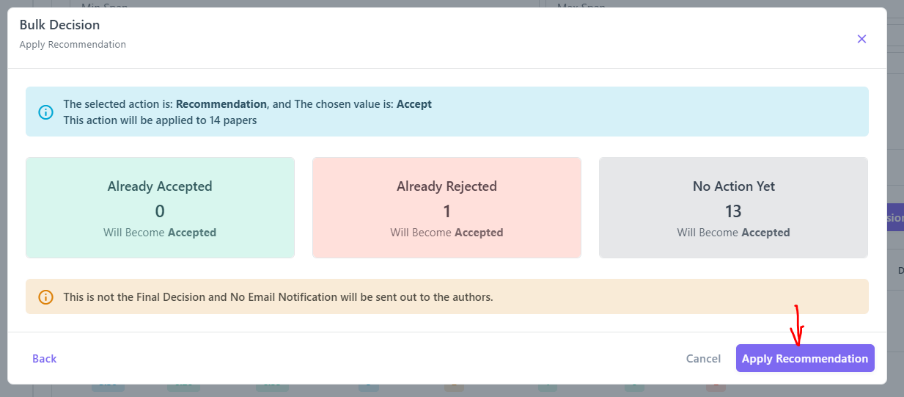Click the count 1 under Already Rejected

447,211
